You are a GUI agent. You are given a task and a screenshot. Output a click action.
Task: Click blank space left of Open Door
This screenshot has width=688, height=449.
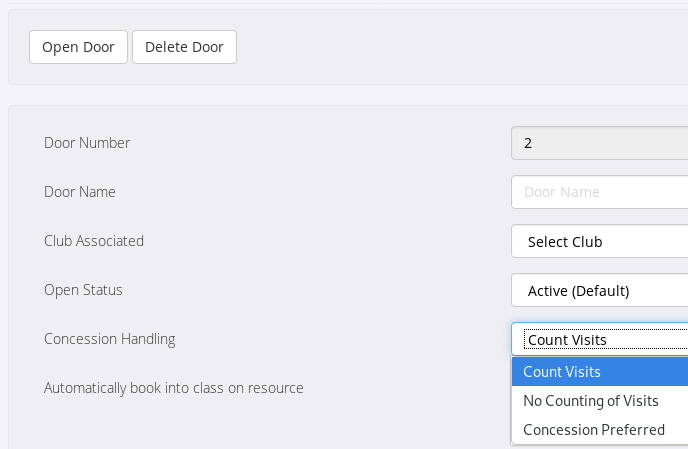[x=18, y=47]
